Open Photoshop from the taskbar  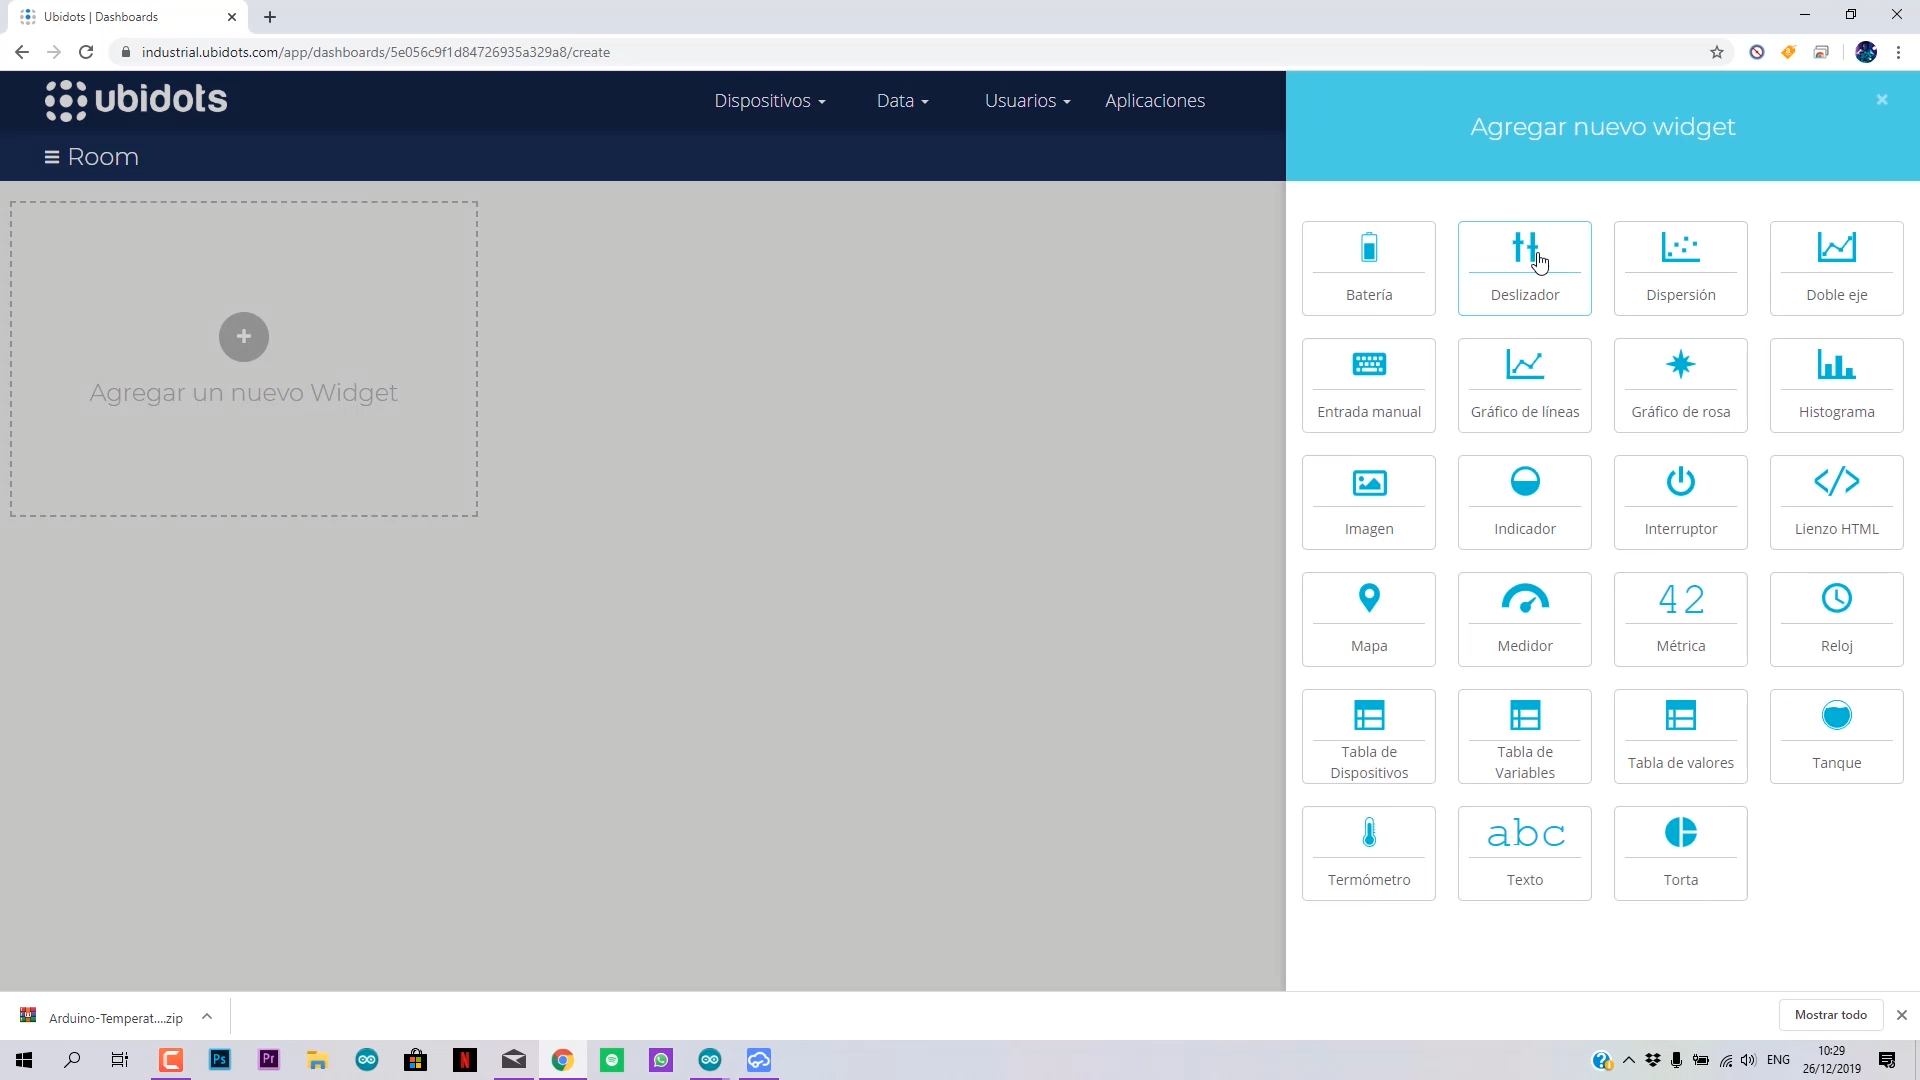click(220, 1060)
